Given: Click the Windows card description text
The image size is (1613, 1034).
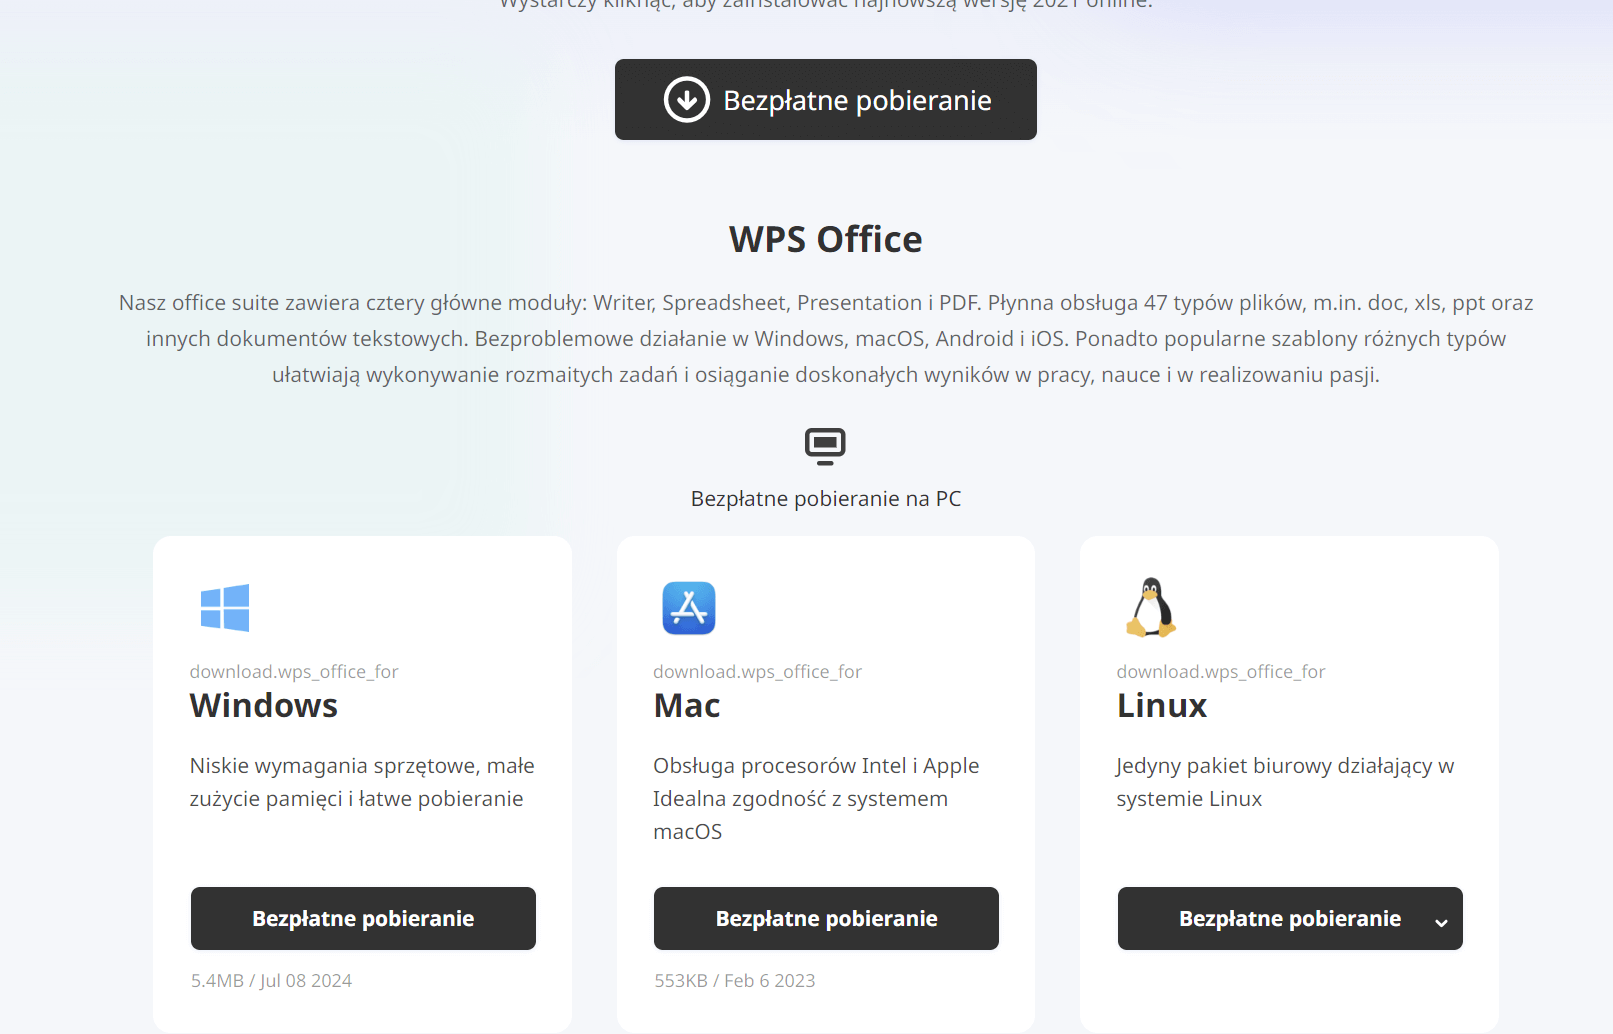Looking at the screenshot, I should point(362,782).
